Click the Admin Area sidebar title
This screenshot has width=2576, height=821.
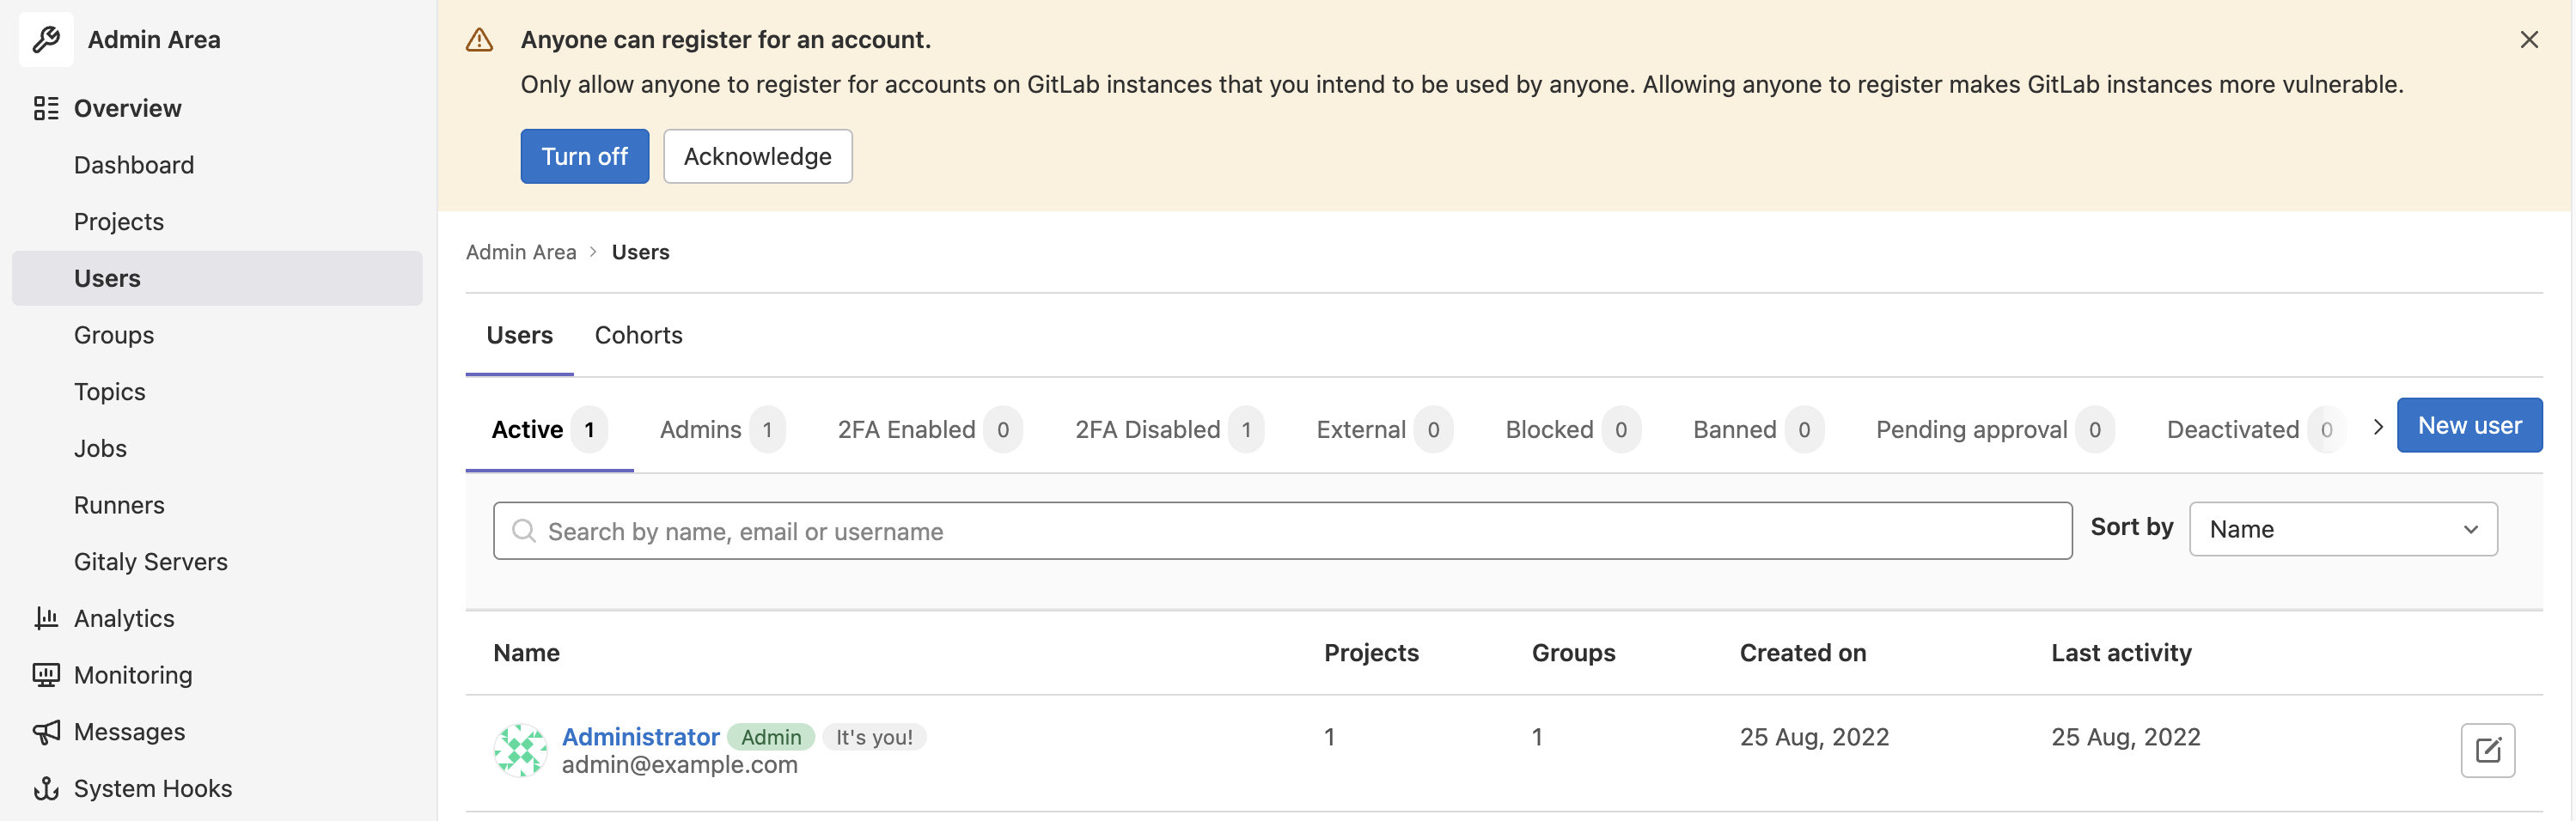pyautogui.click(x=154, y=40)
